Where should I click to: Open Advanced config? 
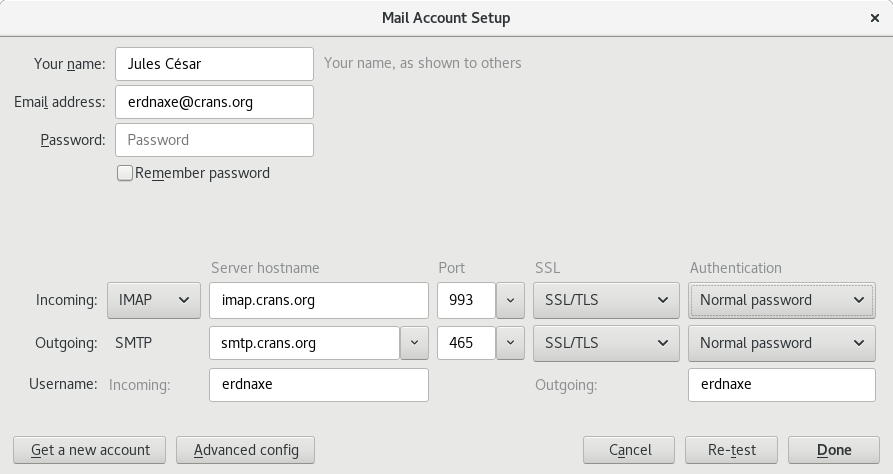point(245,450)
